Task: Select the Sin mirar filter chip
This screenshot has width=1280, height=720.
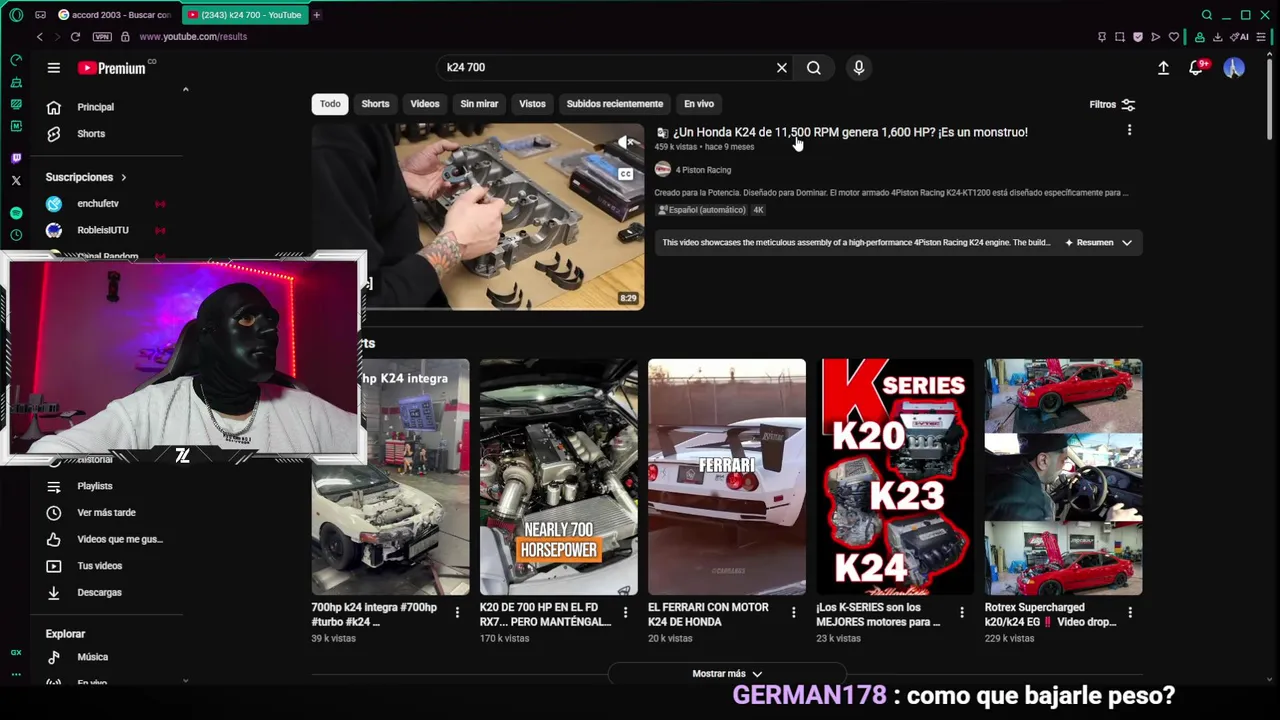Action: [479, 104]
